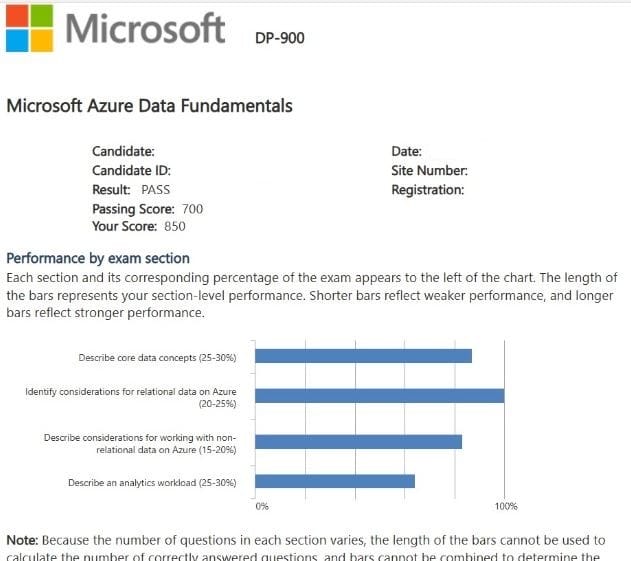Click the Describe core data concepts bar
This screenshot has height=561, width=631.
(x=363, y=356)
